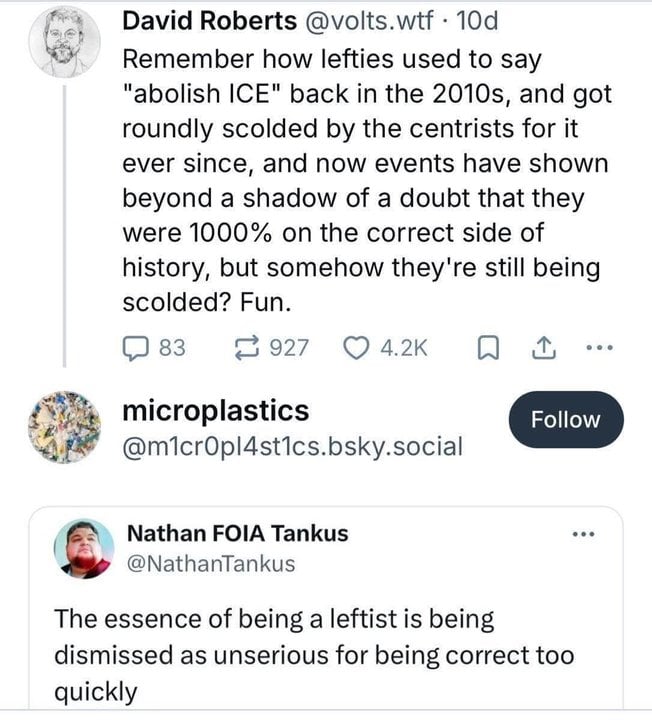Open Nathan FOIA Tankus name link
Viewport: 652px width, 720px height.
coord(239,533)
